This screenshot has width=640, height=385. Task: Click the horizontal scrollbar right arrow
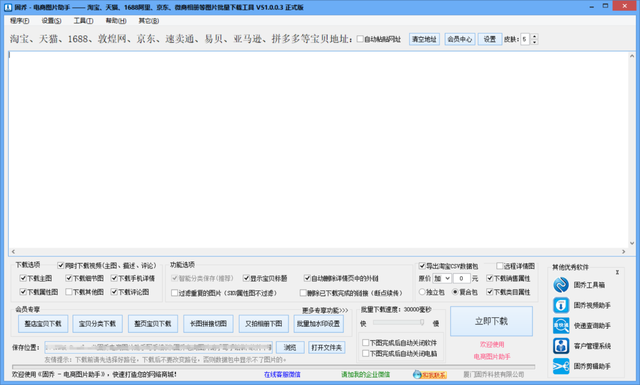[623, 251]
